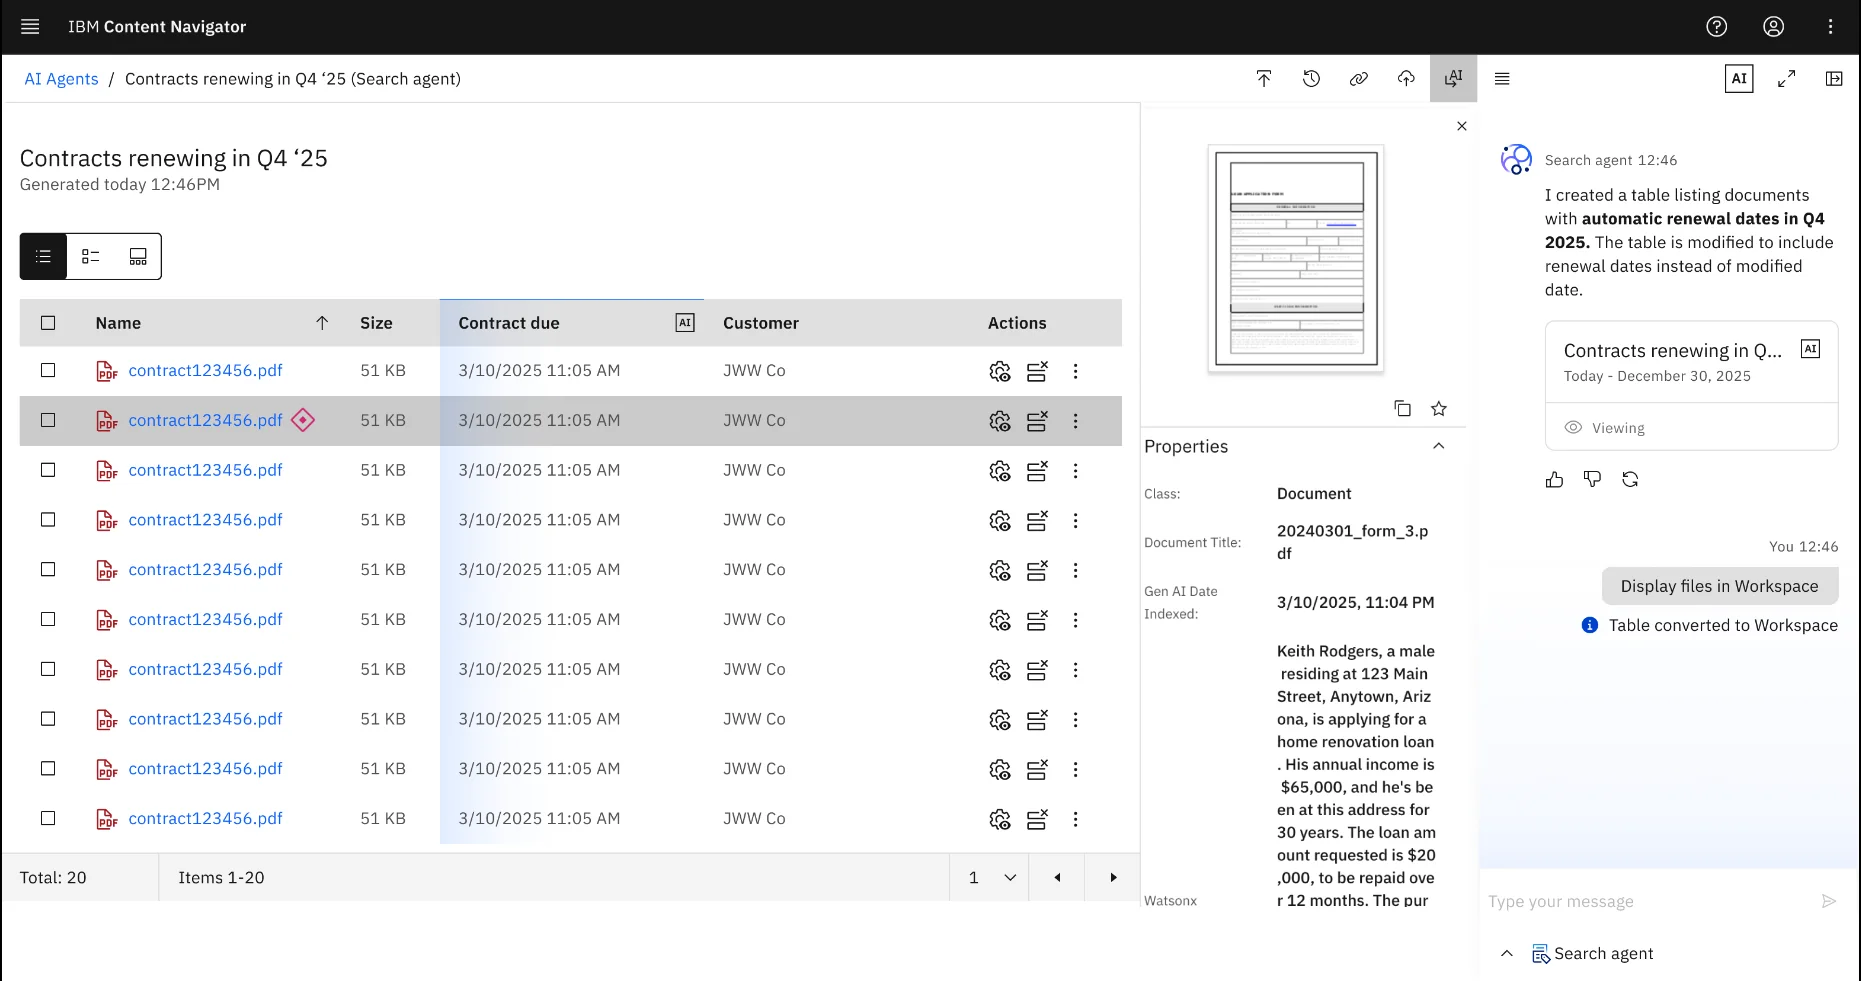Click remove-from-list icon in second row

[1037, 421]
